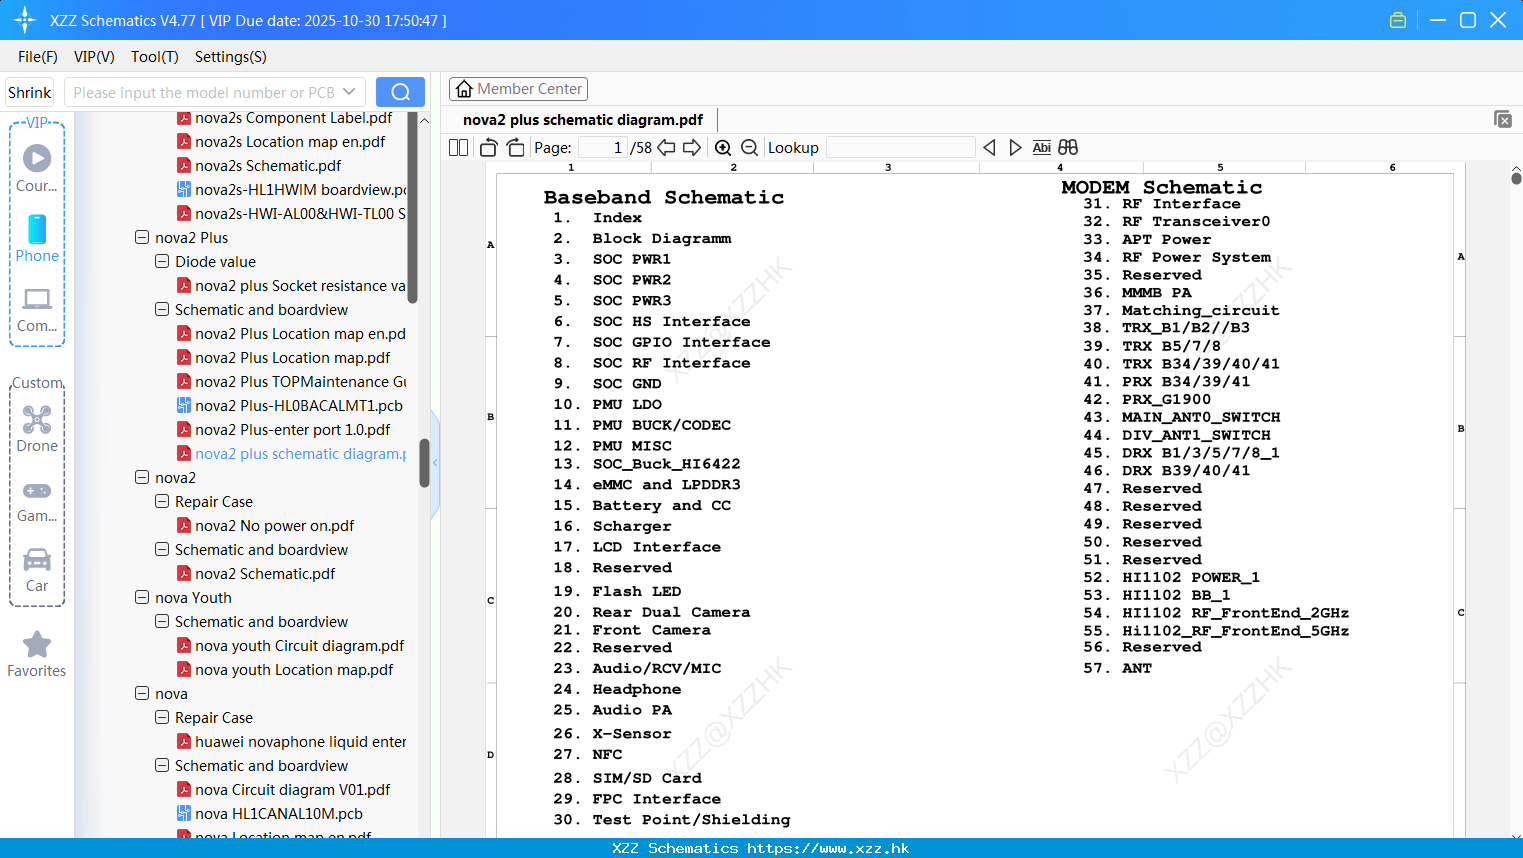The height and width of the screenshot is (858, 1523).
Task: Open nova2 Schematic.pdf
Action: click(265, 574)
